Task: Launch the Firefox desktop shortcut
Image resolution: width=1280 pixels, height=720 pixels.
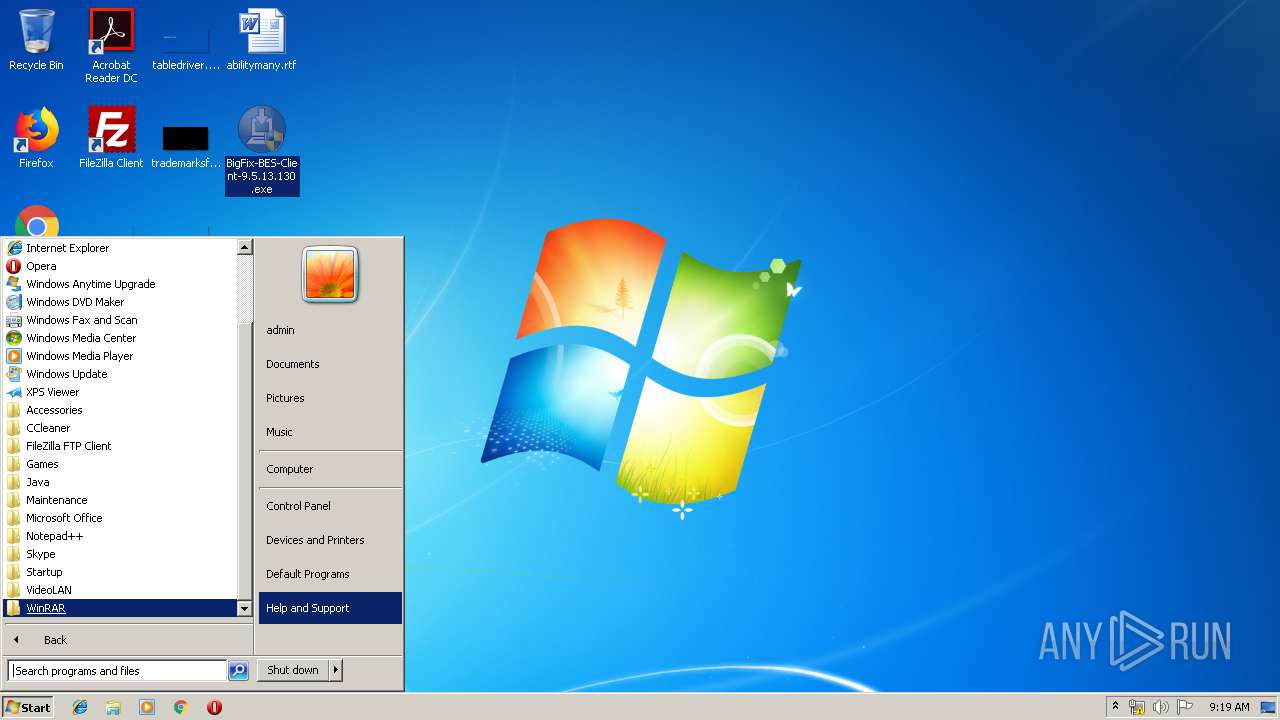Action: click(x=36, y=138)
